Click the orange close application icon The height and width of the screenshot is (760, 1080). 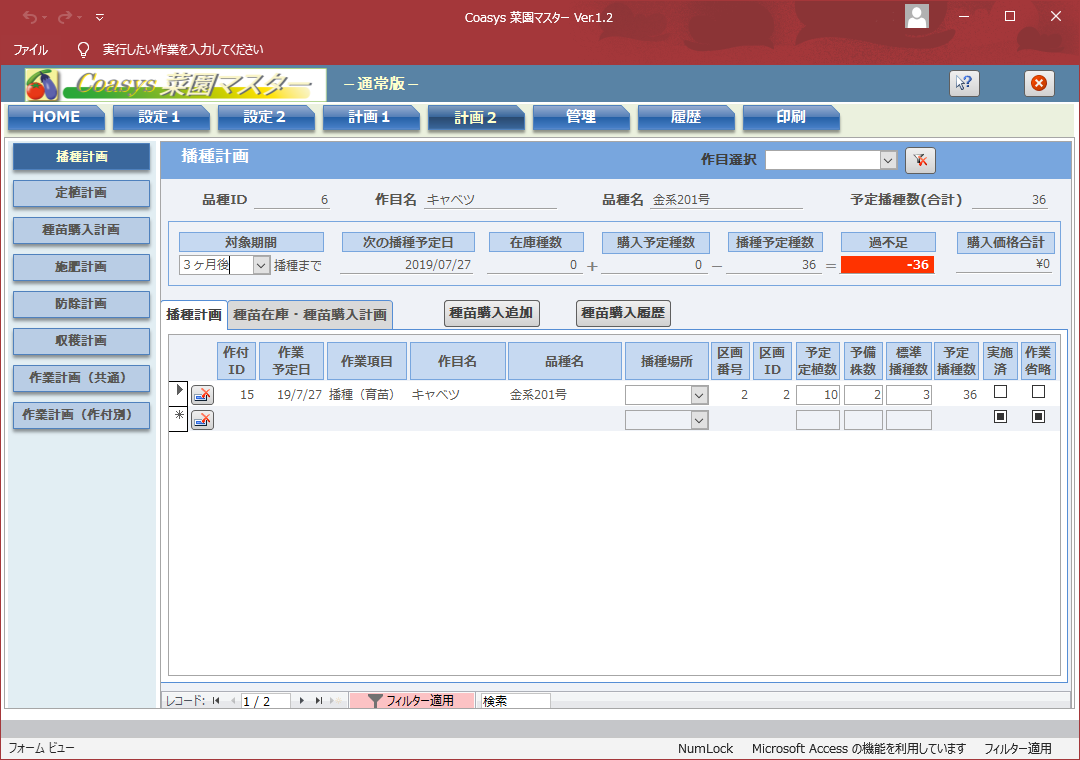(x=1039, y=84)
